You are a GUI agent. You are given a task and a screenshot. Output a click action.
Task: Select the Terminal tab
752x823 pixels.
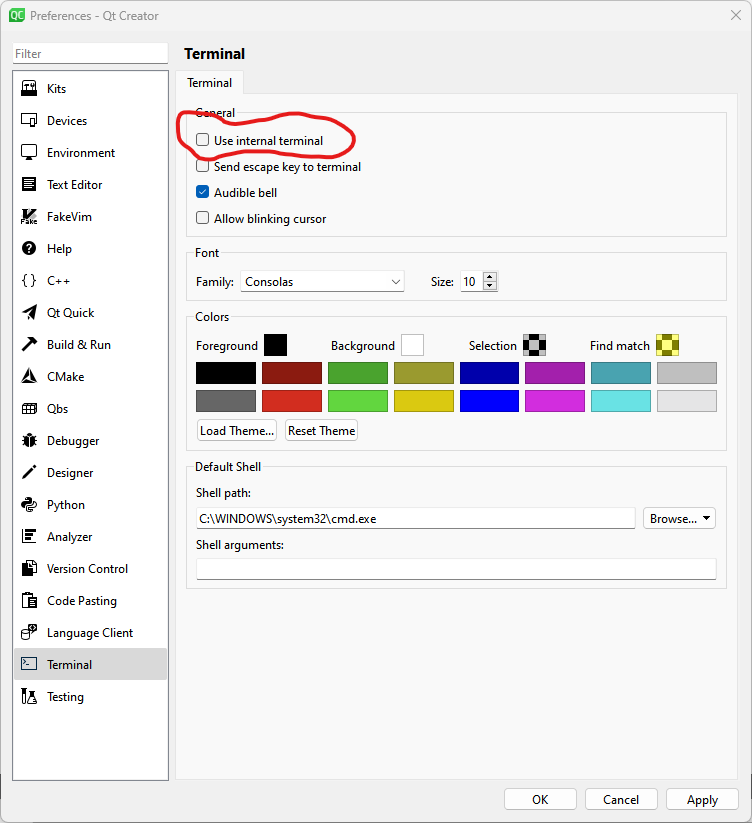tap(209, 82)
